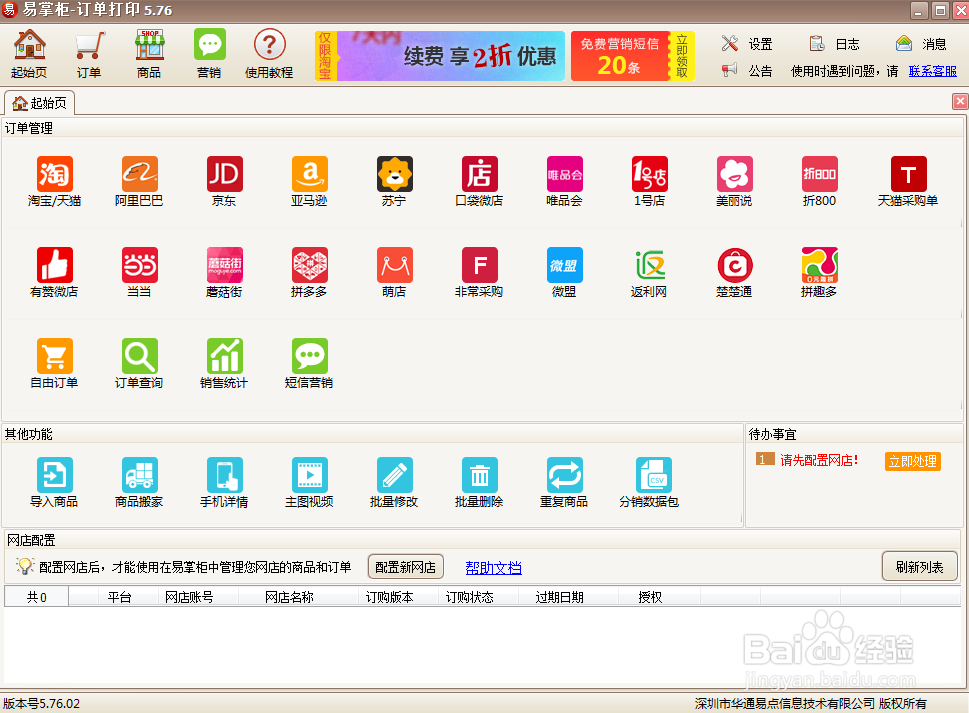The image size is (969, 713).
Task: Open the 使用教程 tutorial help item
Action: (x=269, y=54)
